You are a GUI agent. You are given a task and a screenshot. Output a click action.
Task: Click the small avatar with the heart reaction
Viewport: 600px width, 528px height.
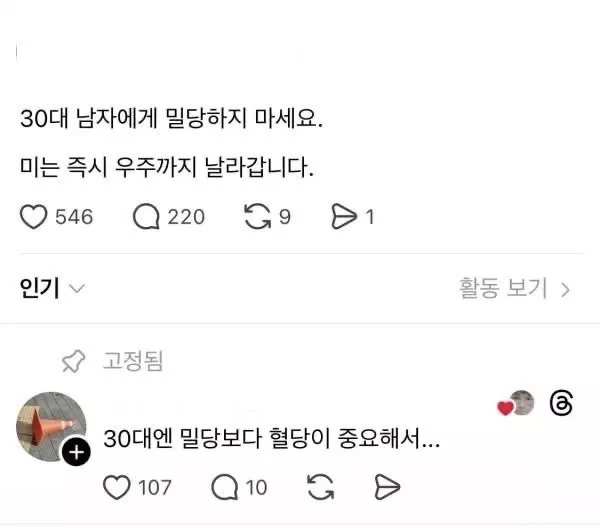521,403
